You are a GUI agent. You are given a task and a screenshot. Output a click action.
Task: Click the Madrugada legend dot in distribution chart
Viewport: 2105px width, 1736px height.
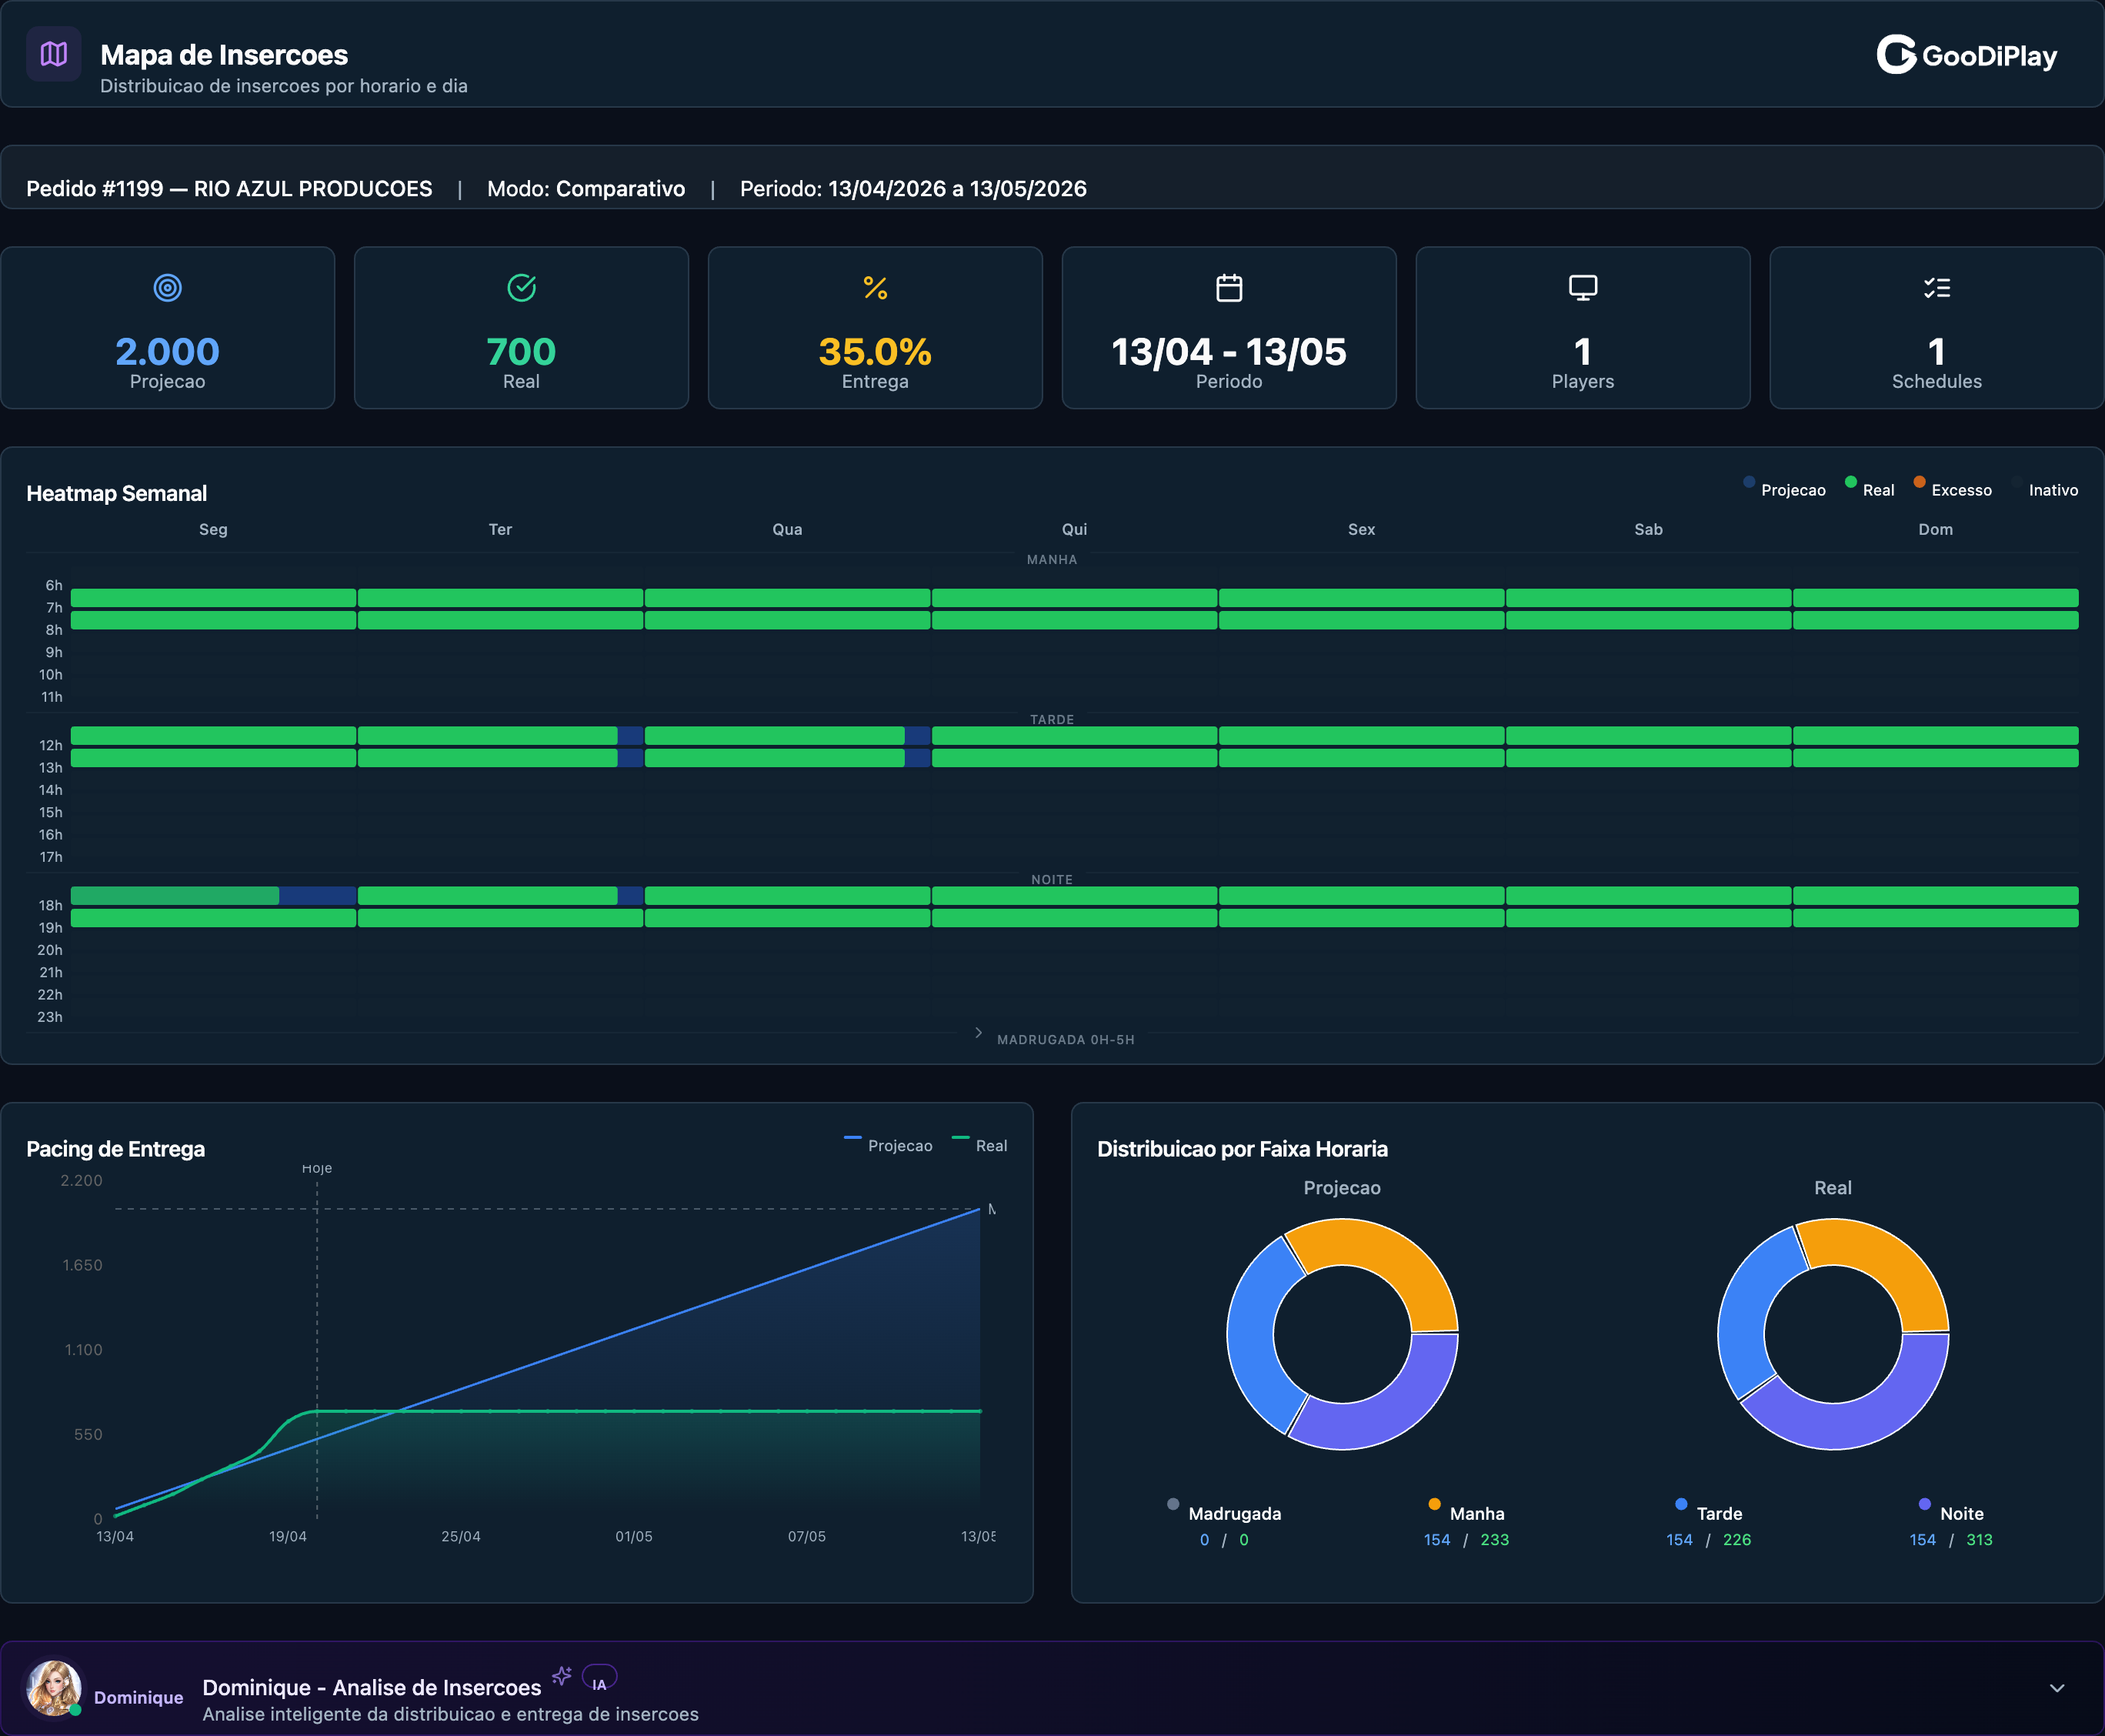click(x=1173, y=1504)
